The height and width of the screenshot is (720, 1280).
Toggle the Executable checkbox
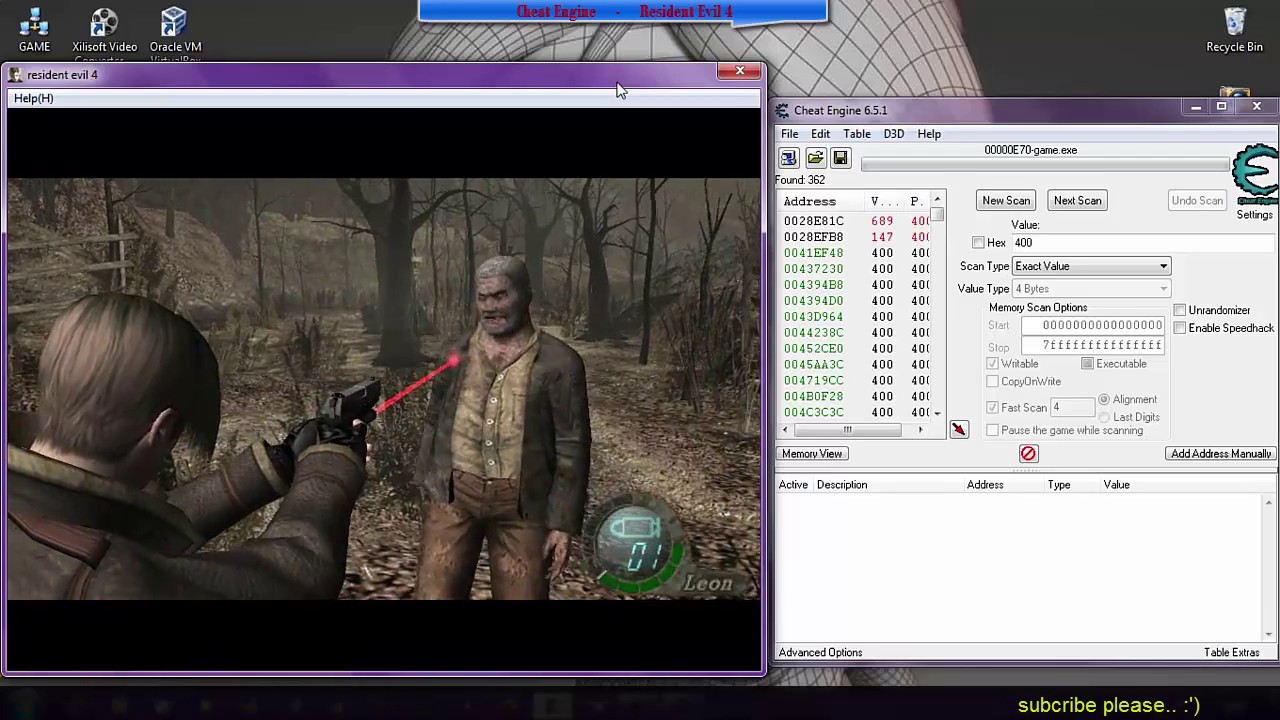(x=1087, y=364)
